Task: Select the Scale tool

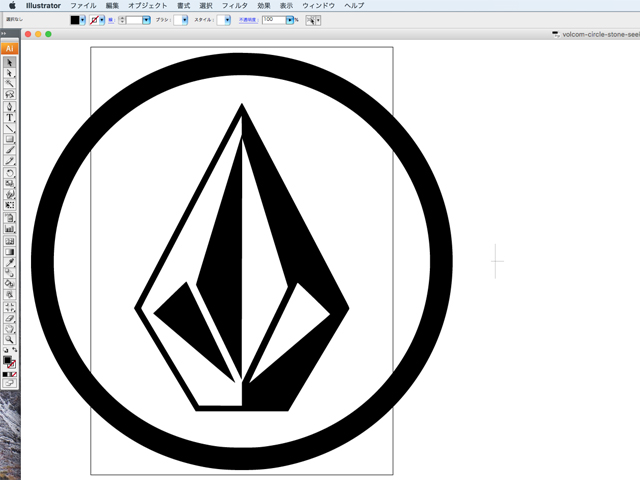Action: [x=9, y=184]
